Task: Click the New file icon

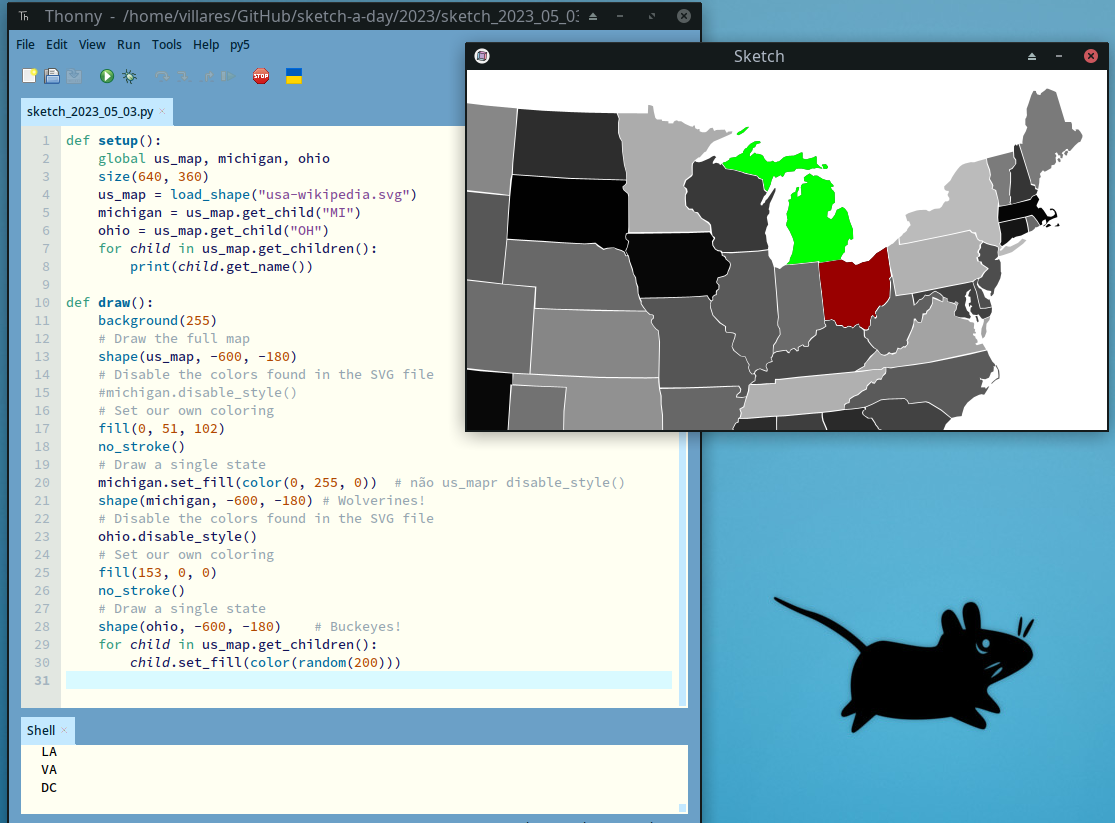Action: 29,76
